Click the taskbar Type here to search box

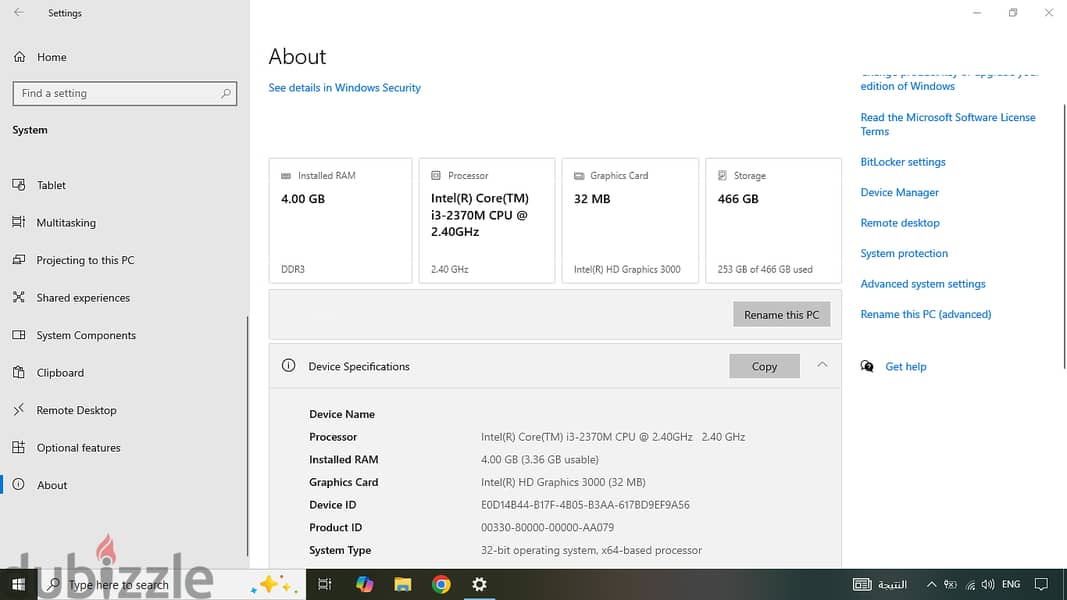coord(171,584)
